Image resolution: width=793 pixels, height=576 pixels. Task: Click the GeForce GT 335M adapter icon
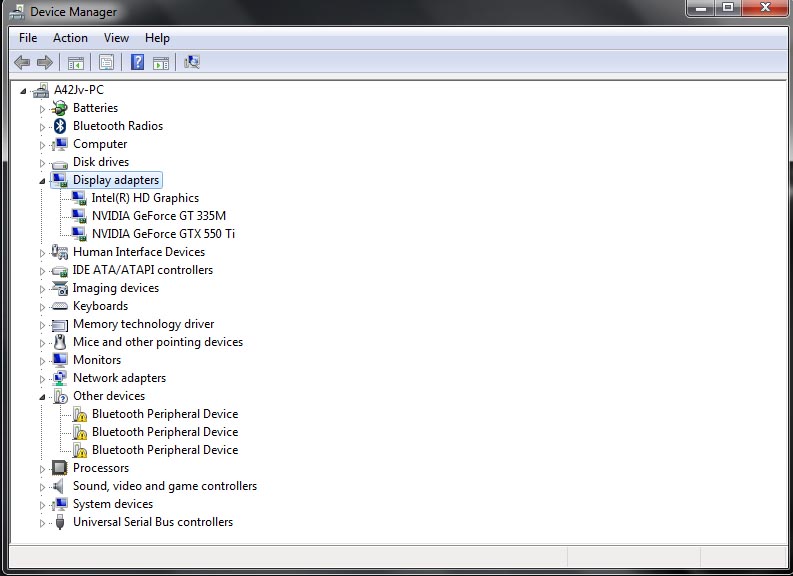click(79, 216)
